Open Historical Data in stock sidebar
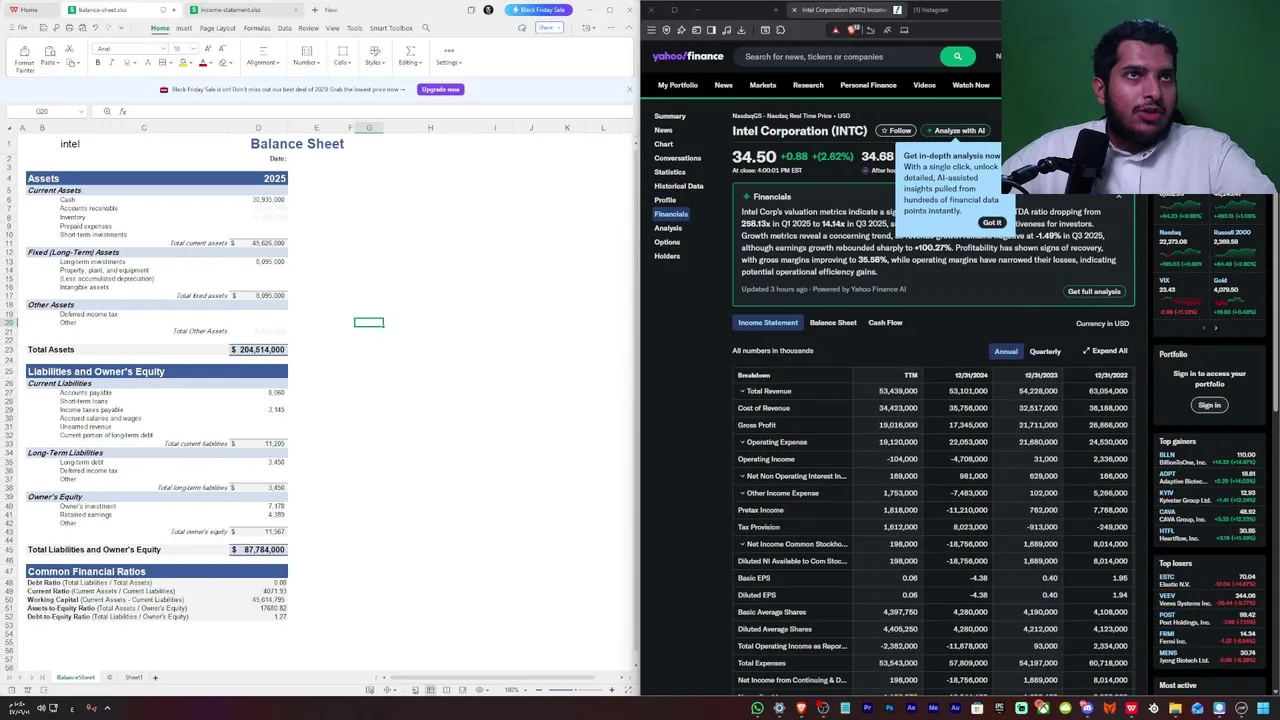 679,186
